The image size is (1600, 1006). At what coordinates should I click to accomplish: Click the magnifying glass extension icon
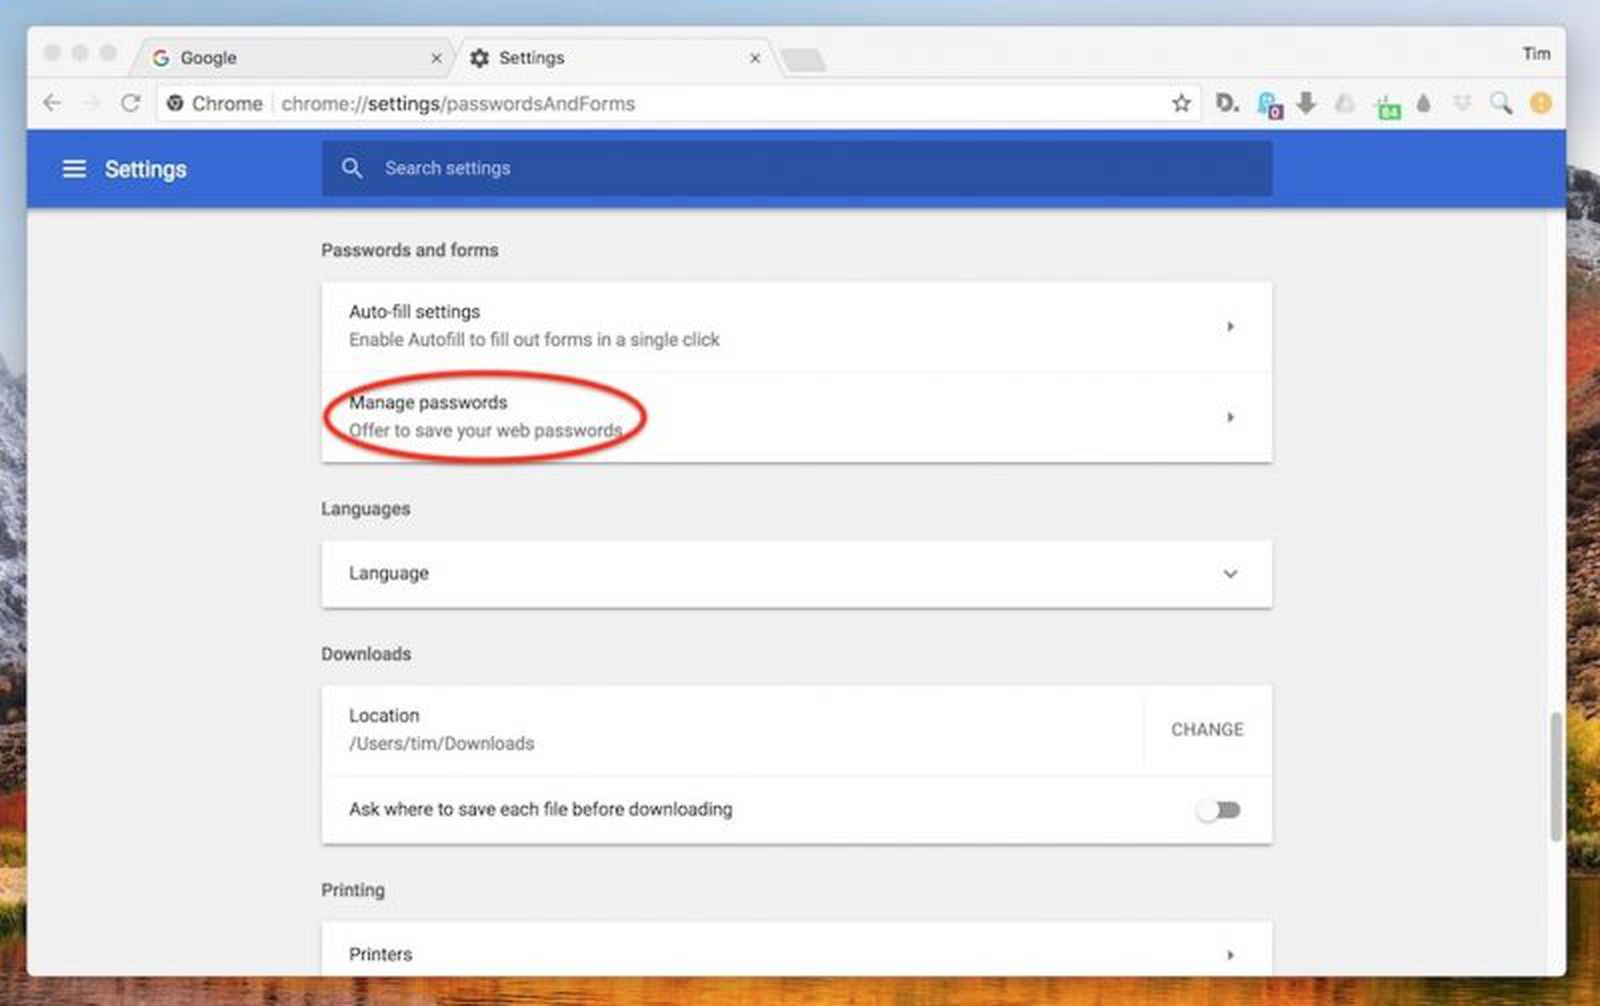pyautogui.click(x=1500, y=103)
